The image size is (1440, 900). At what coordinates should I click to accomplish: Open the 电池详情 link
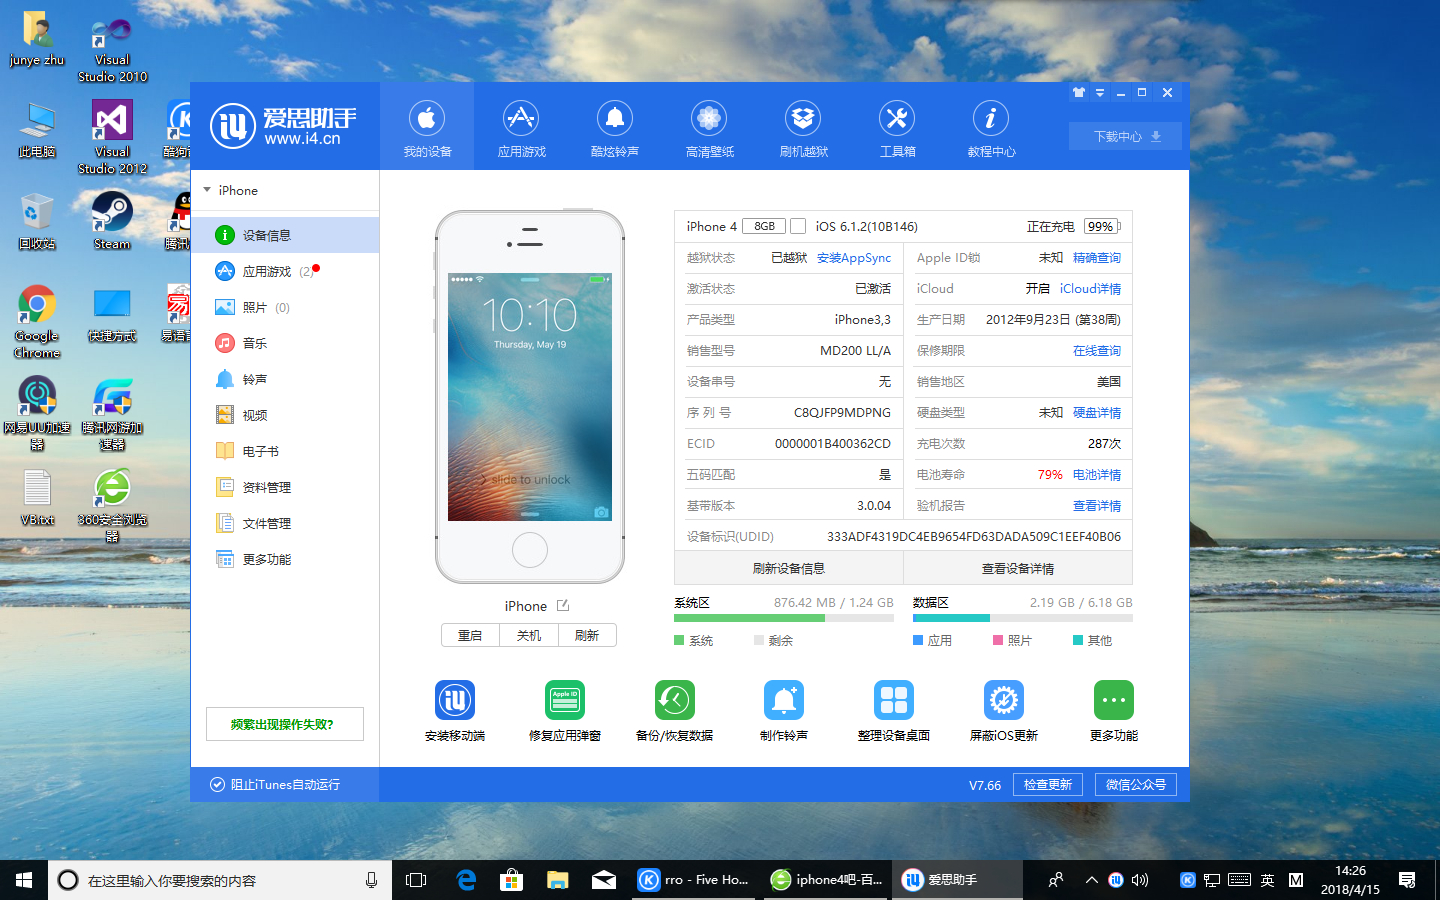pyautogui.click(x=1097, y=475)
